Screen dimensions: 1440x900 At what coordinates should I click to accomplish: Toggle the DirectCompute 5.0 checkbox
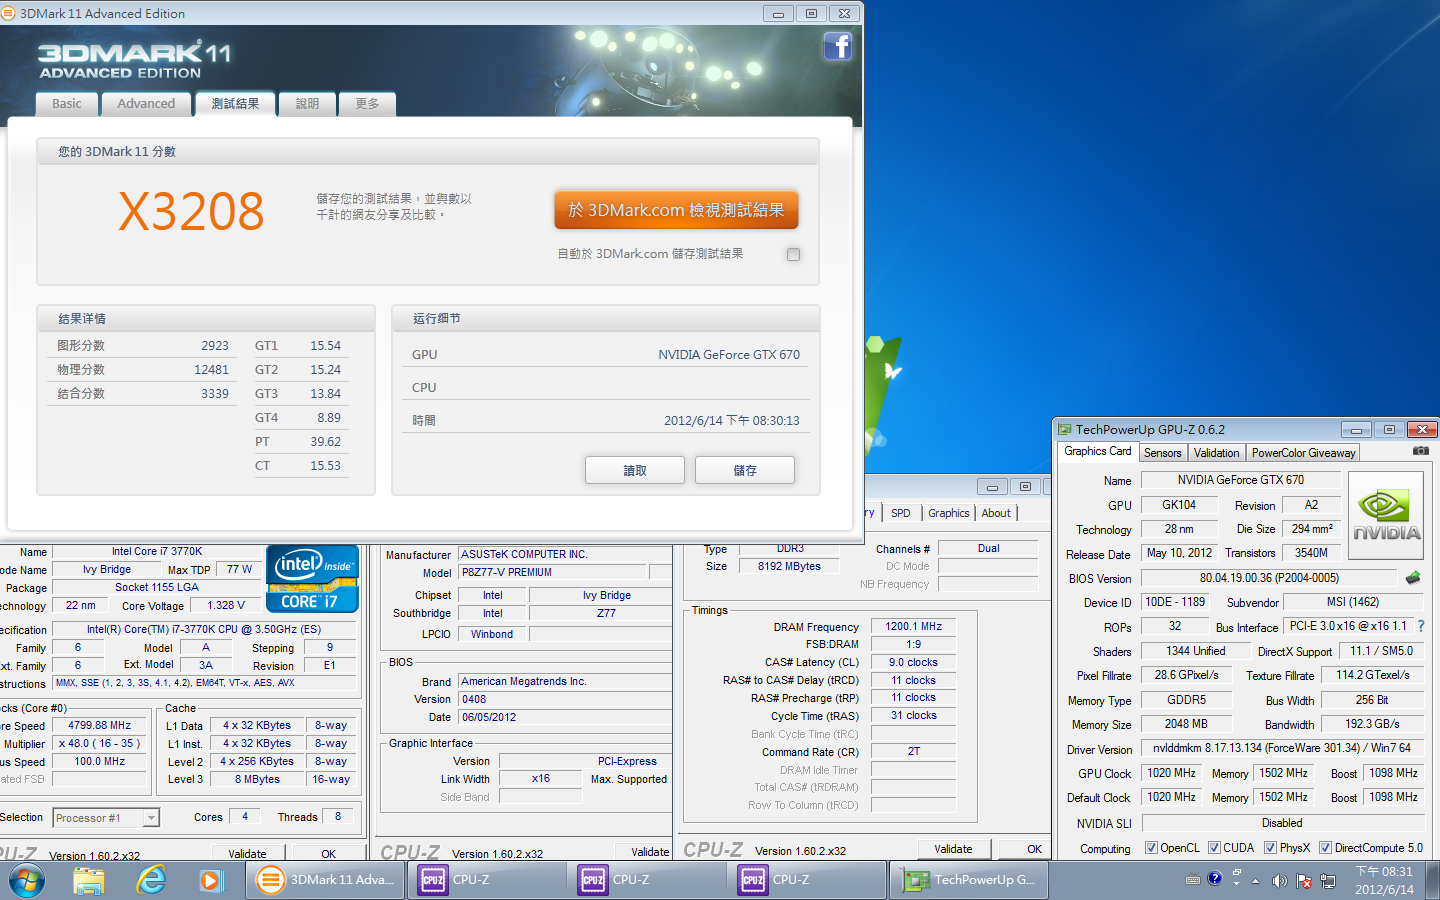[1325, 847]
